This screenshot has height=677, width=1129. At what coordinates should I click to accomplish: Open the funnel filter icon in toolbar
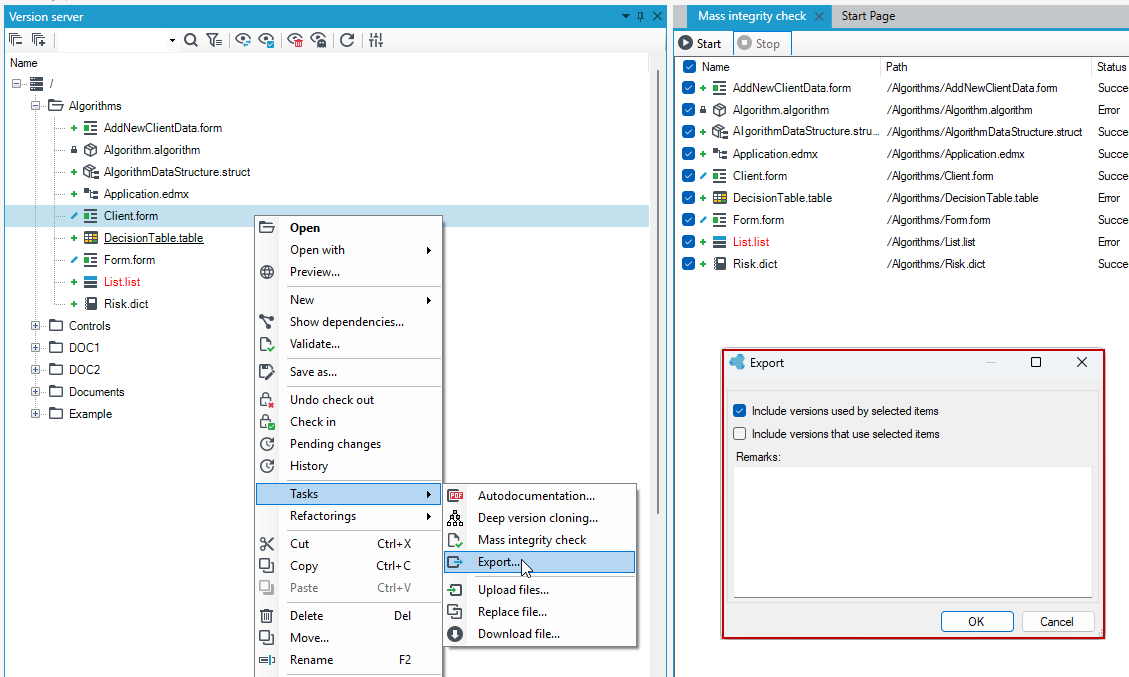pos(214,40)
